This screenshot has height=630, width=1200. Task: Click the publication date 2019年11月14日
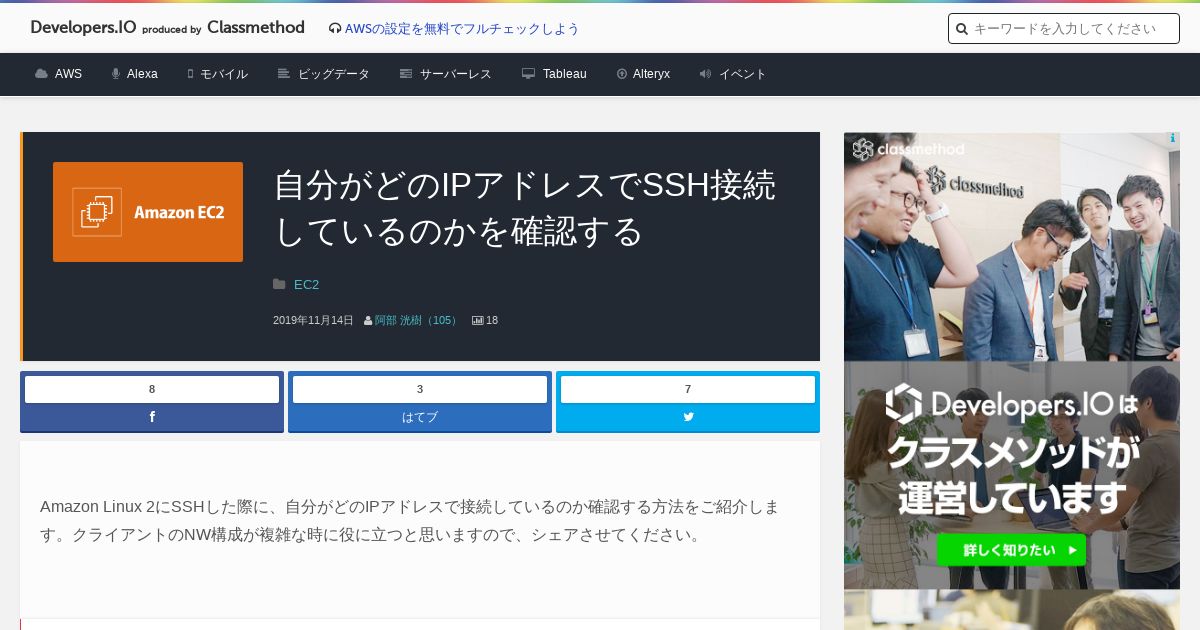click(x=313, y=321)
